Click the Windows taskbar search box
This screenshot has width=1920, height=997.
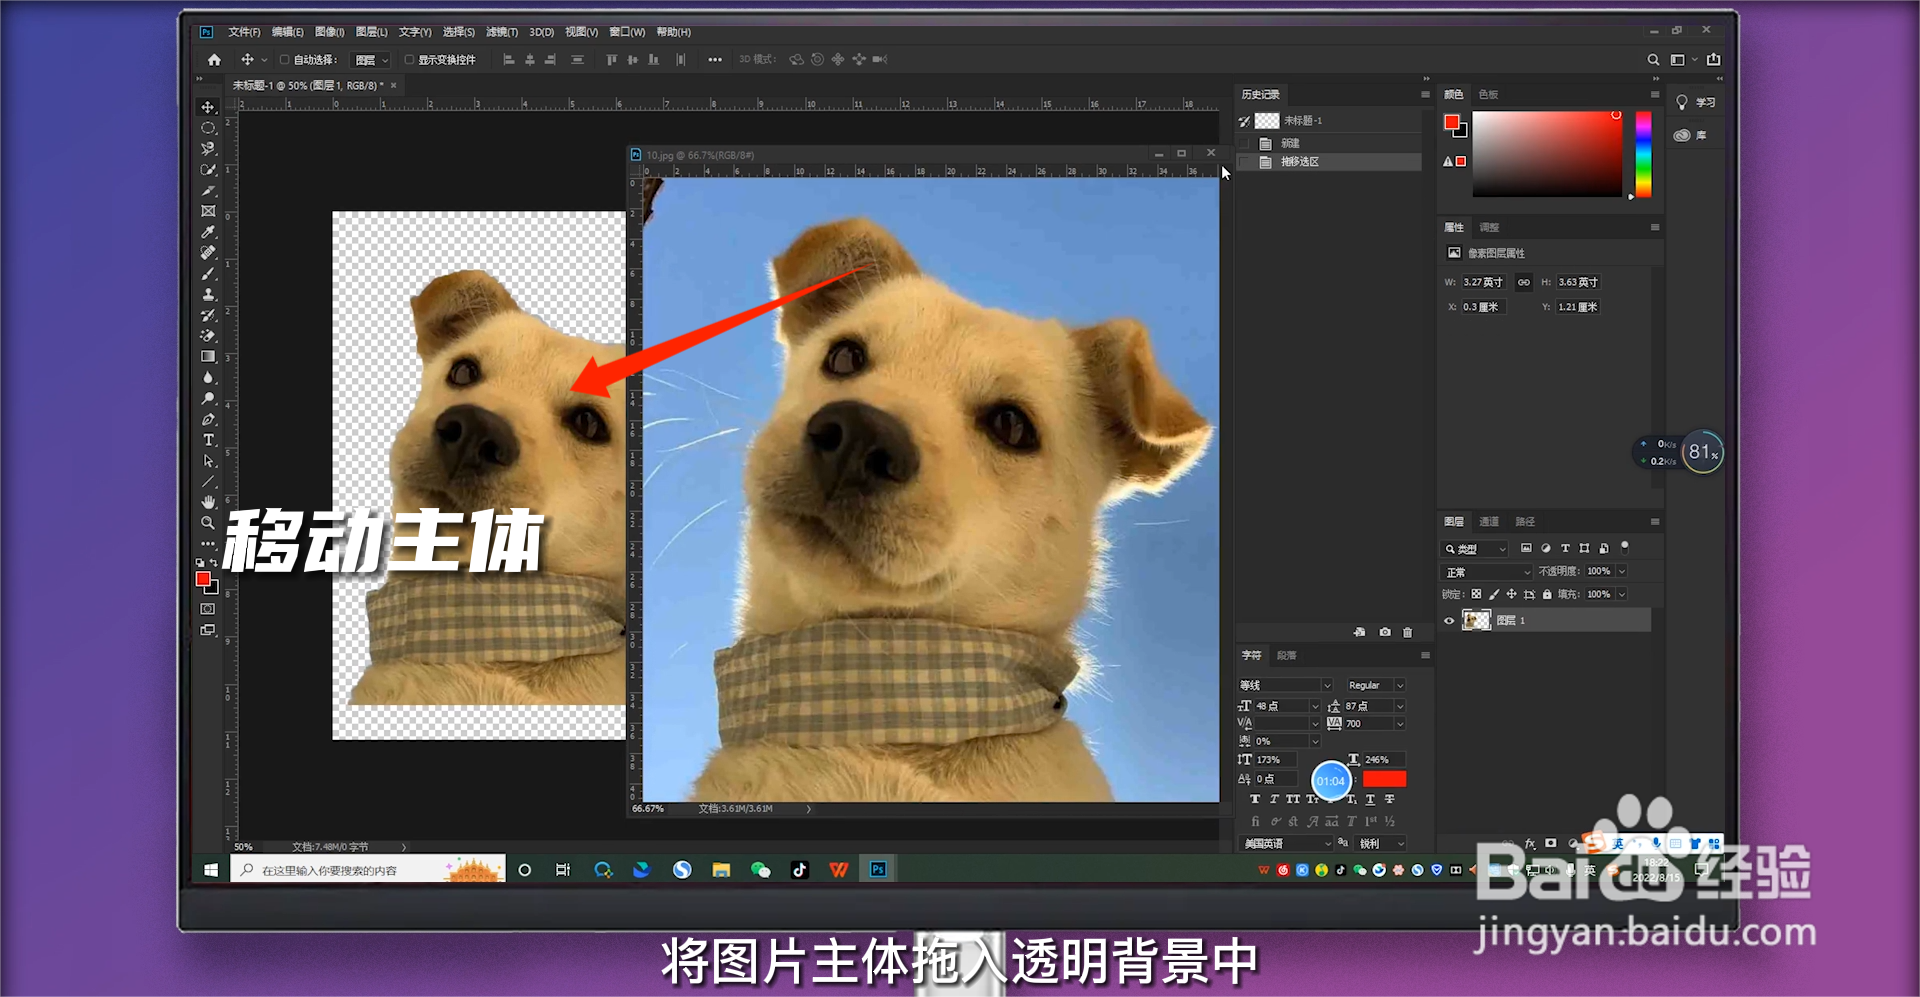(x=368, y=870)
